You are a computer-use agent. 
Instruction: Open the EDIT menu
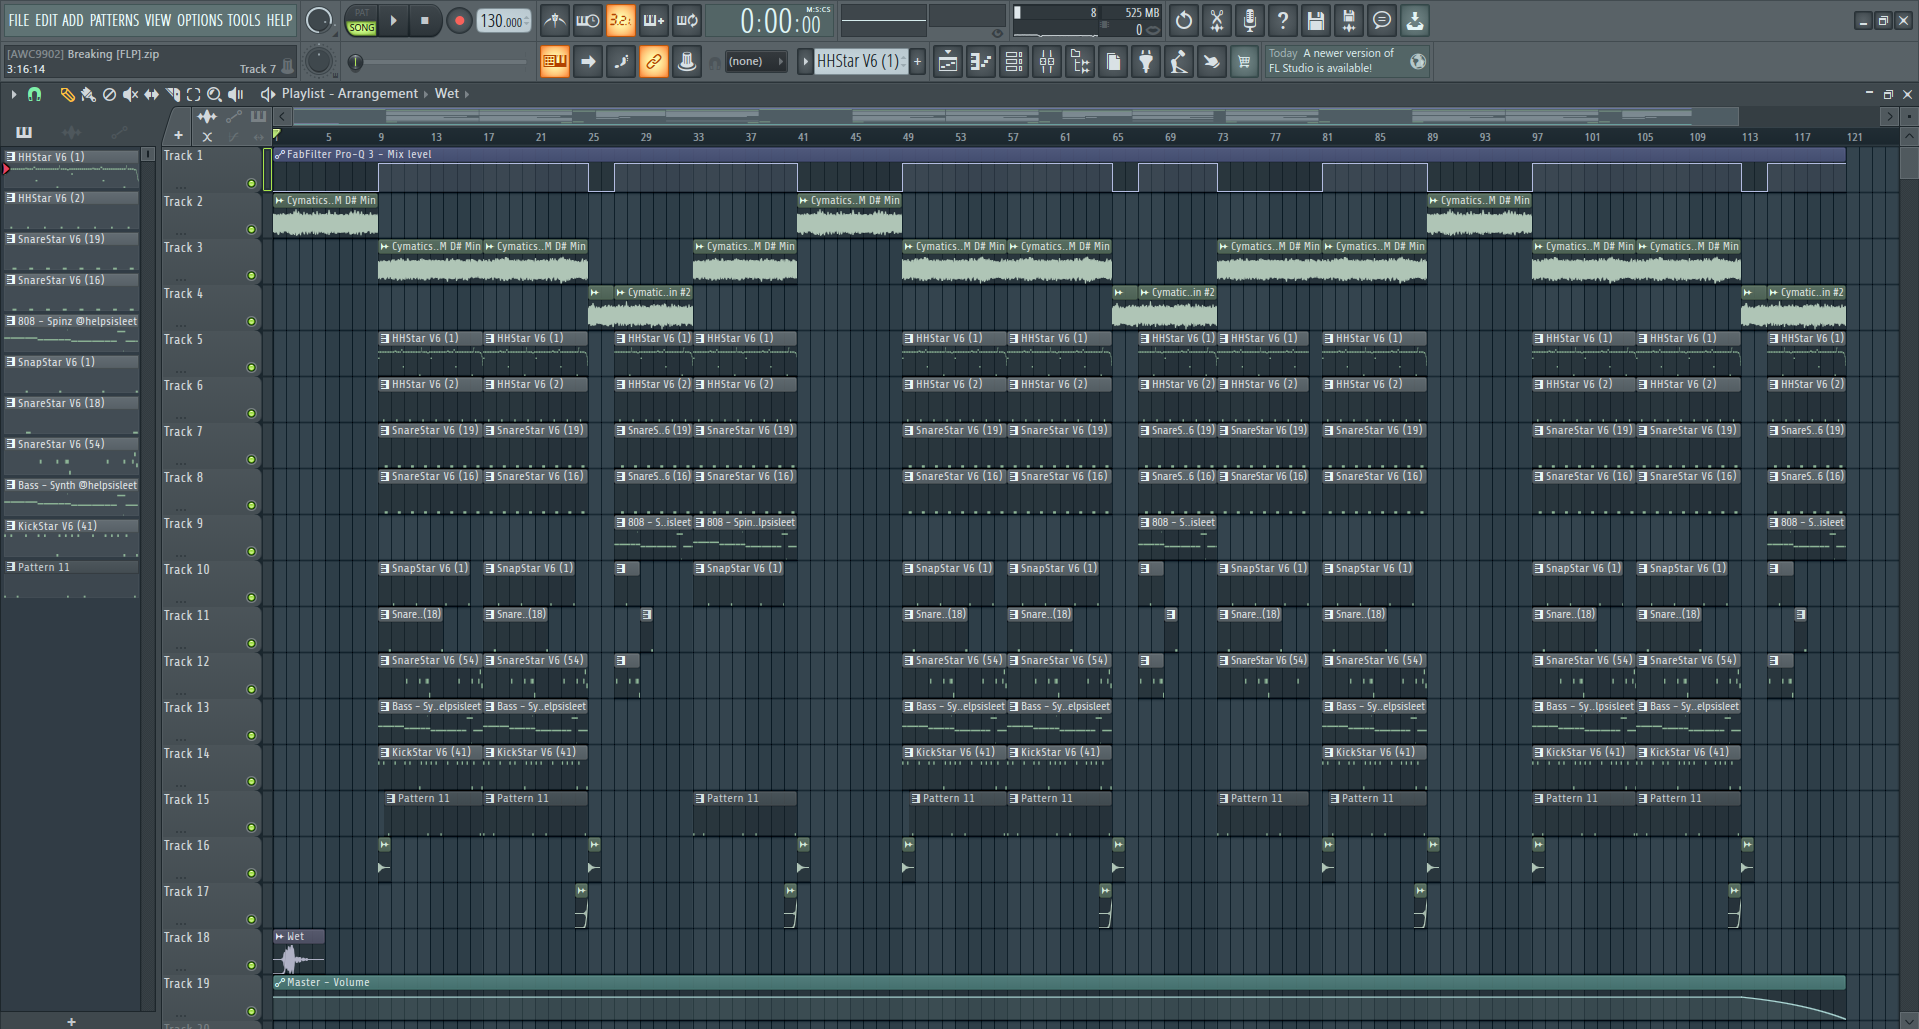tap(46, 20)
